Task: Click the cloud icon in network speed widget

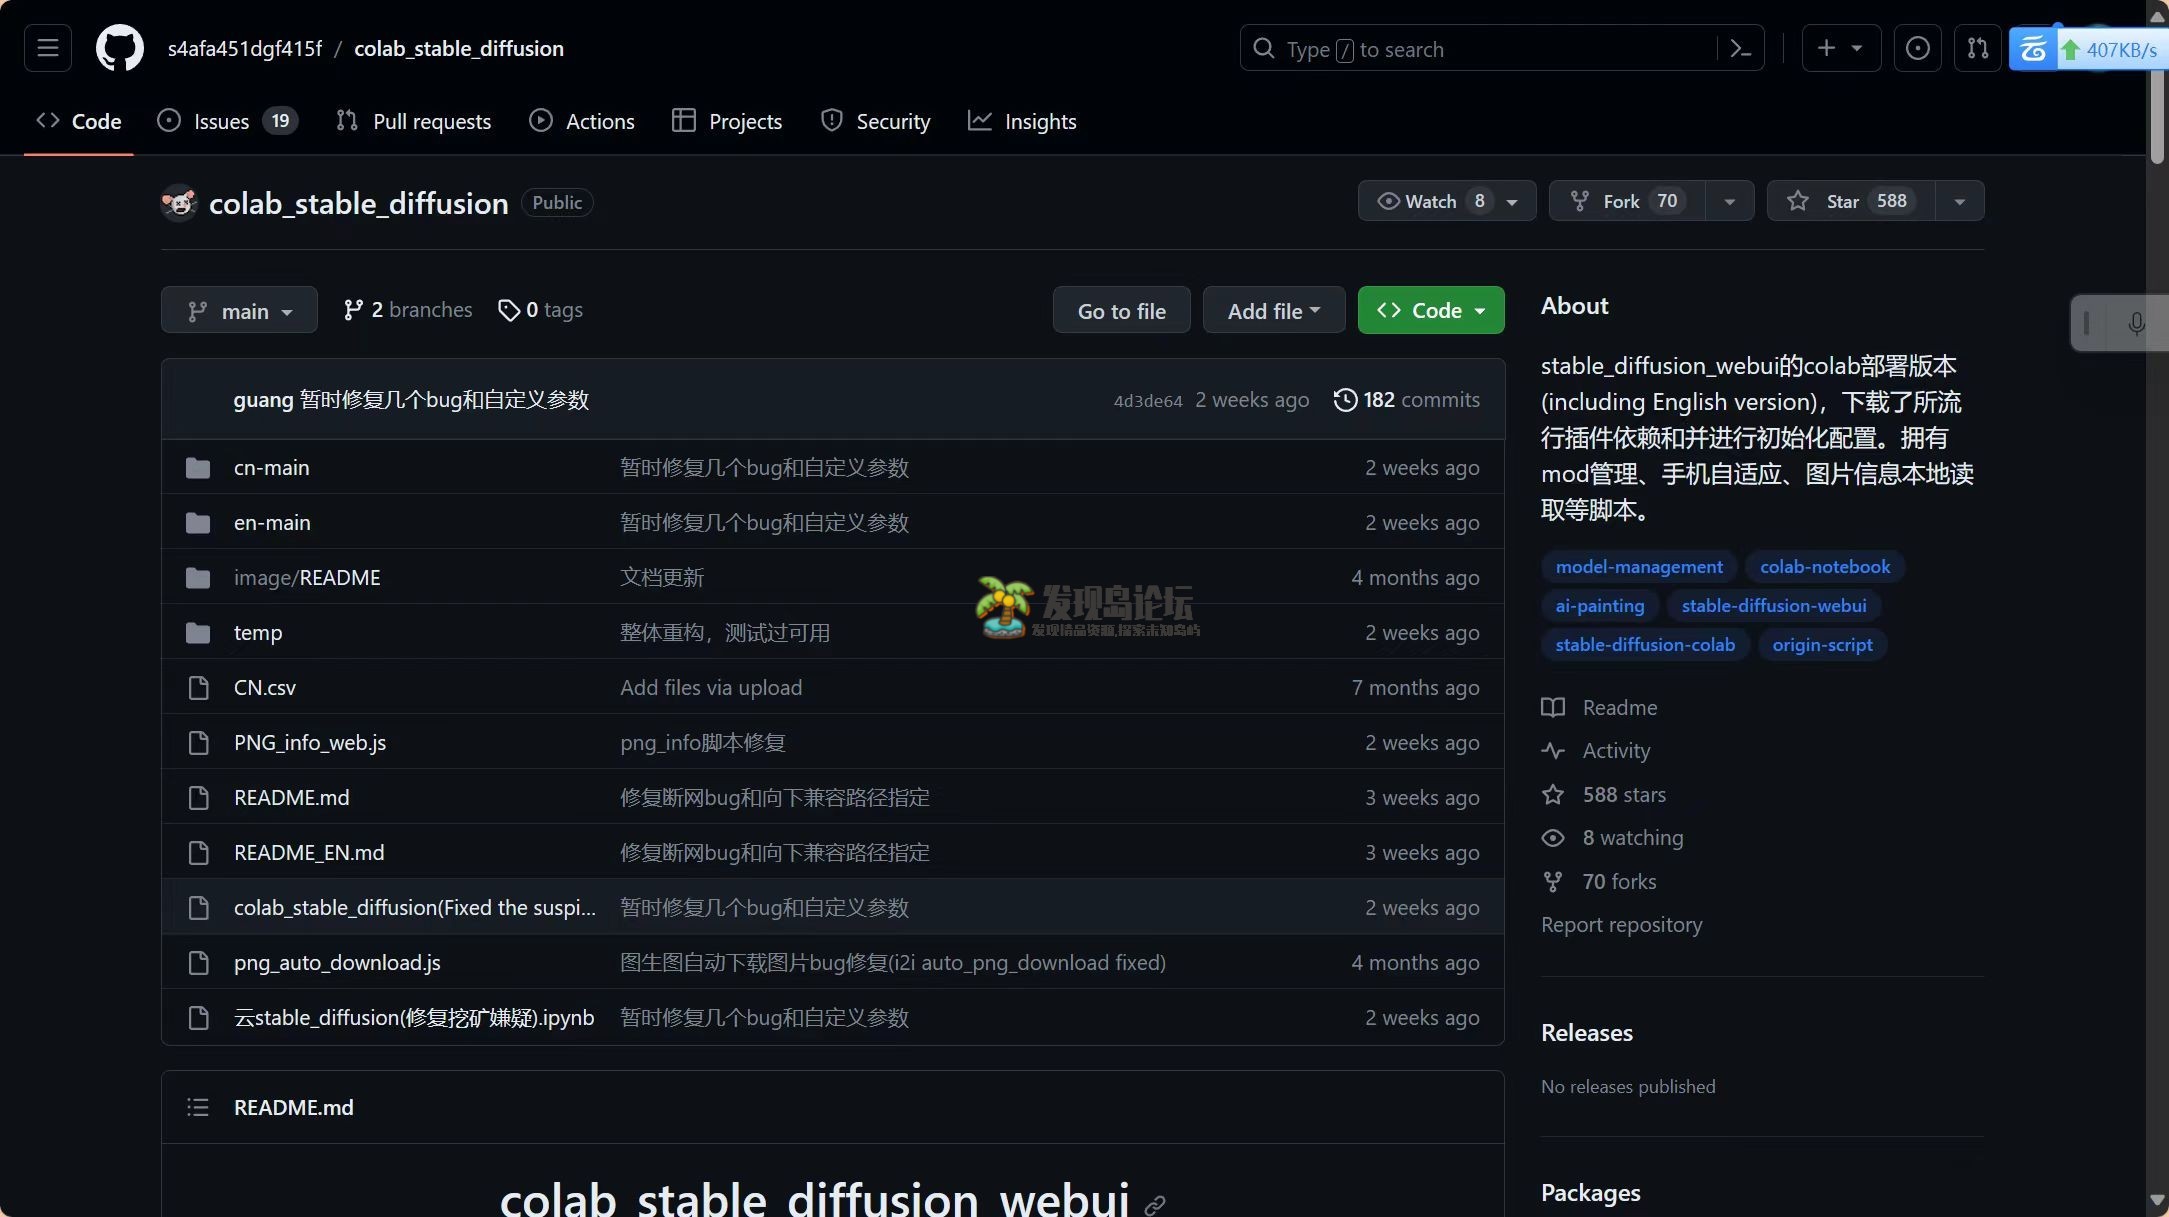Action: 2033,49
